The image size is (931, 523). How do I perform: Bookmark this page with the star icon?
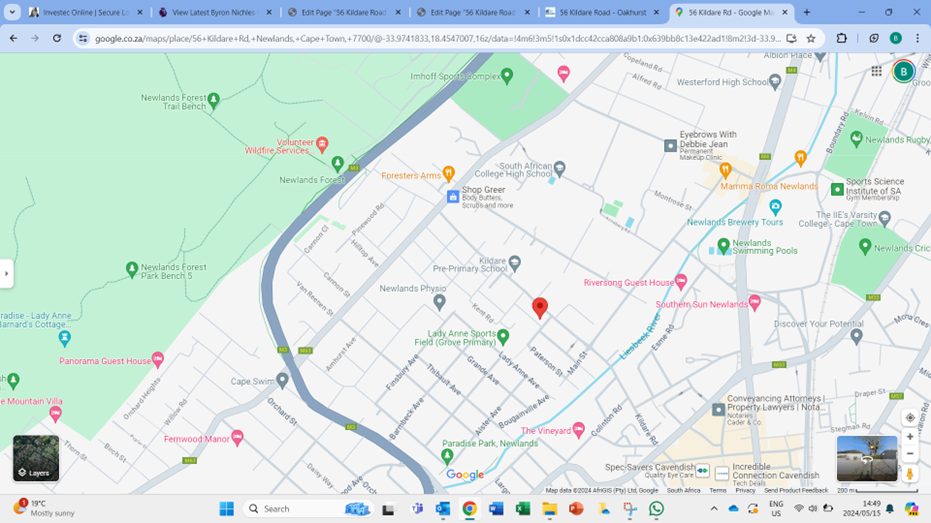811,38
